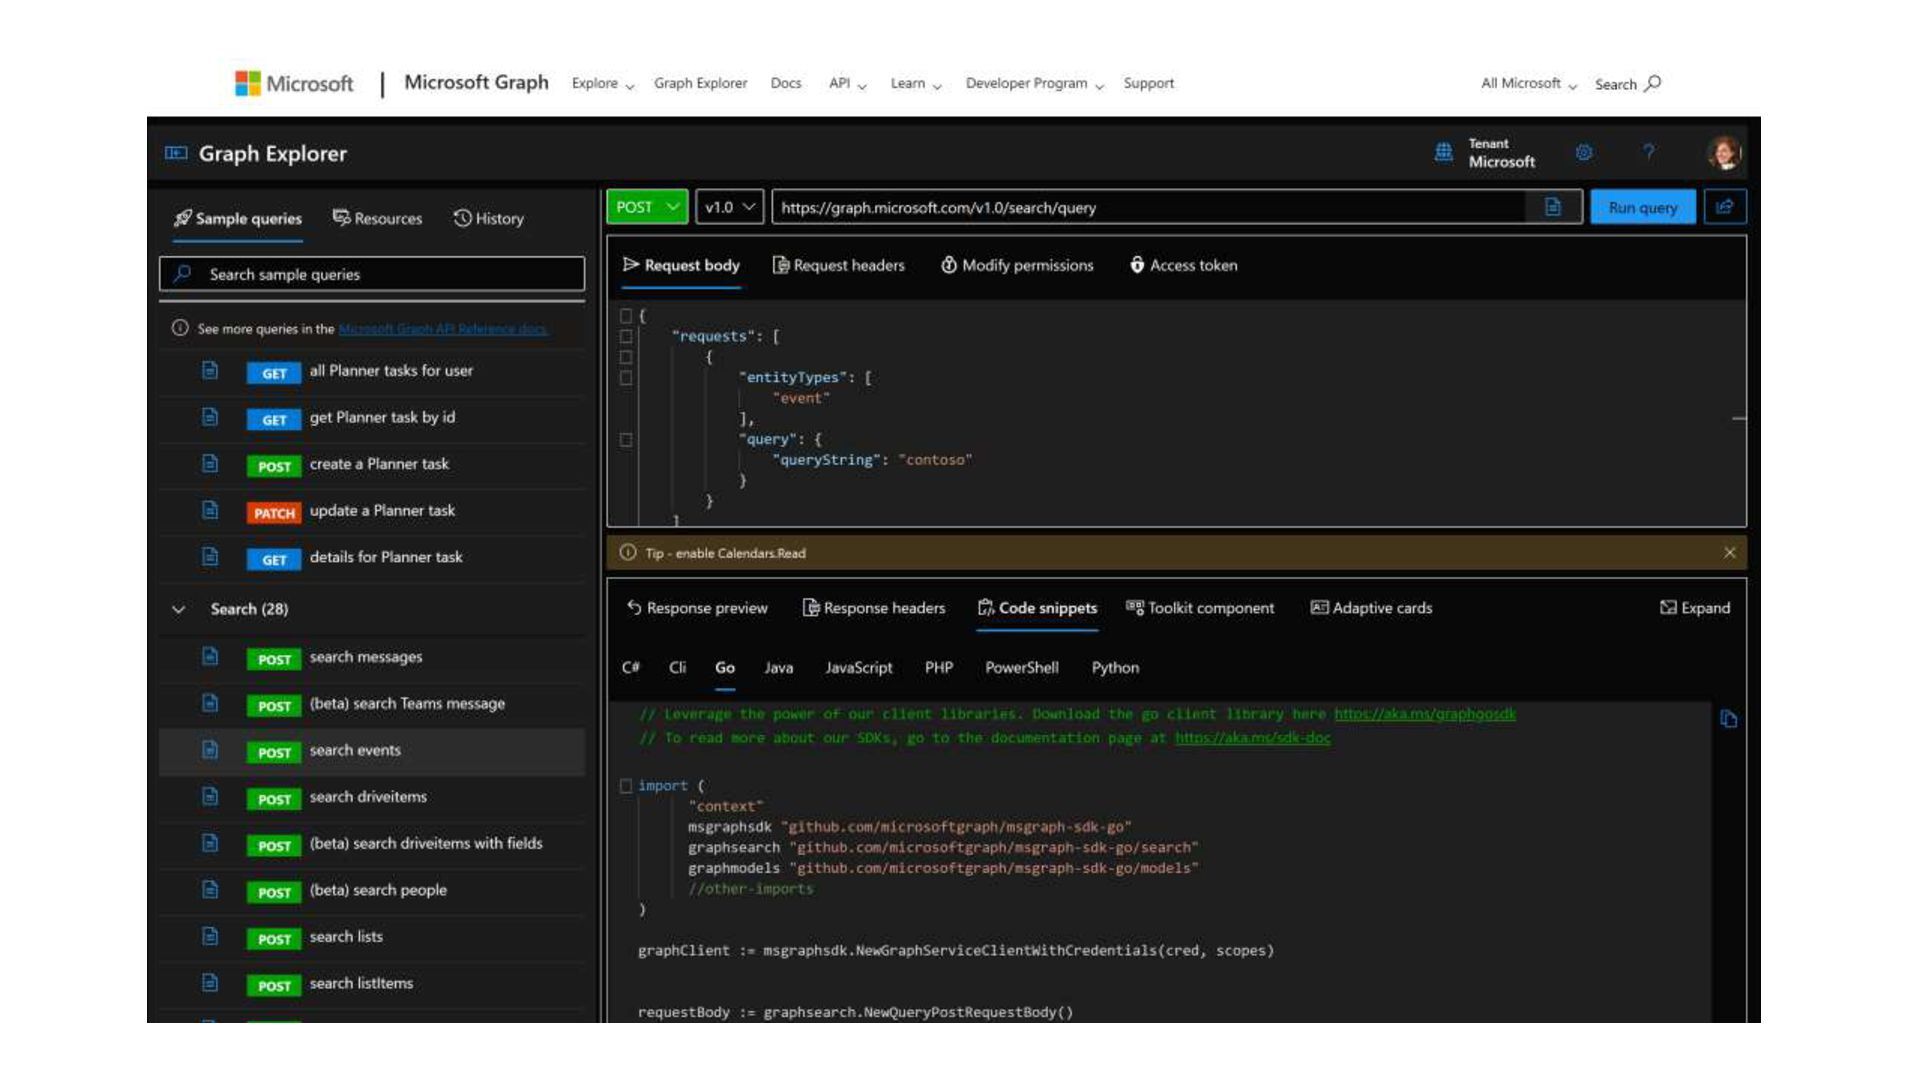Screen dimensions: 1920x1080
Task: Click the top Search magnifier icon
Action: (x=1653, y=83)
